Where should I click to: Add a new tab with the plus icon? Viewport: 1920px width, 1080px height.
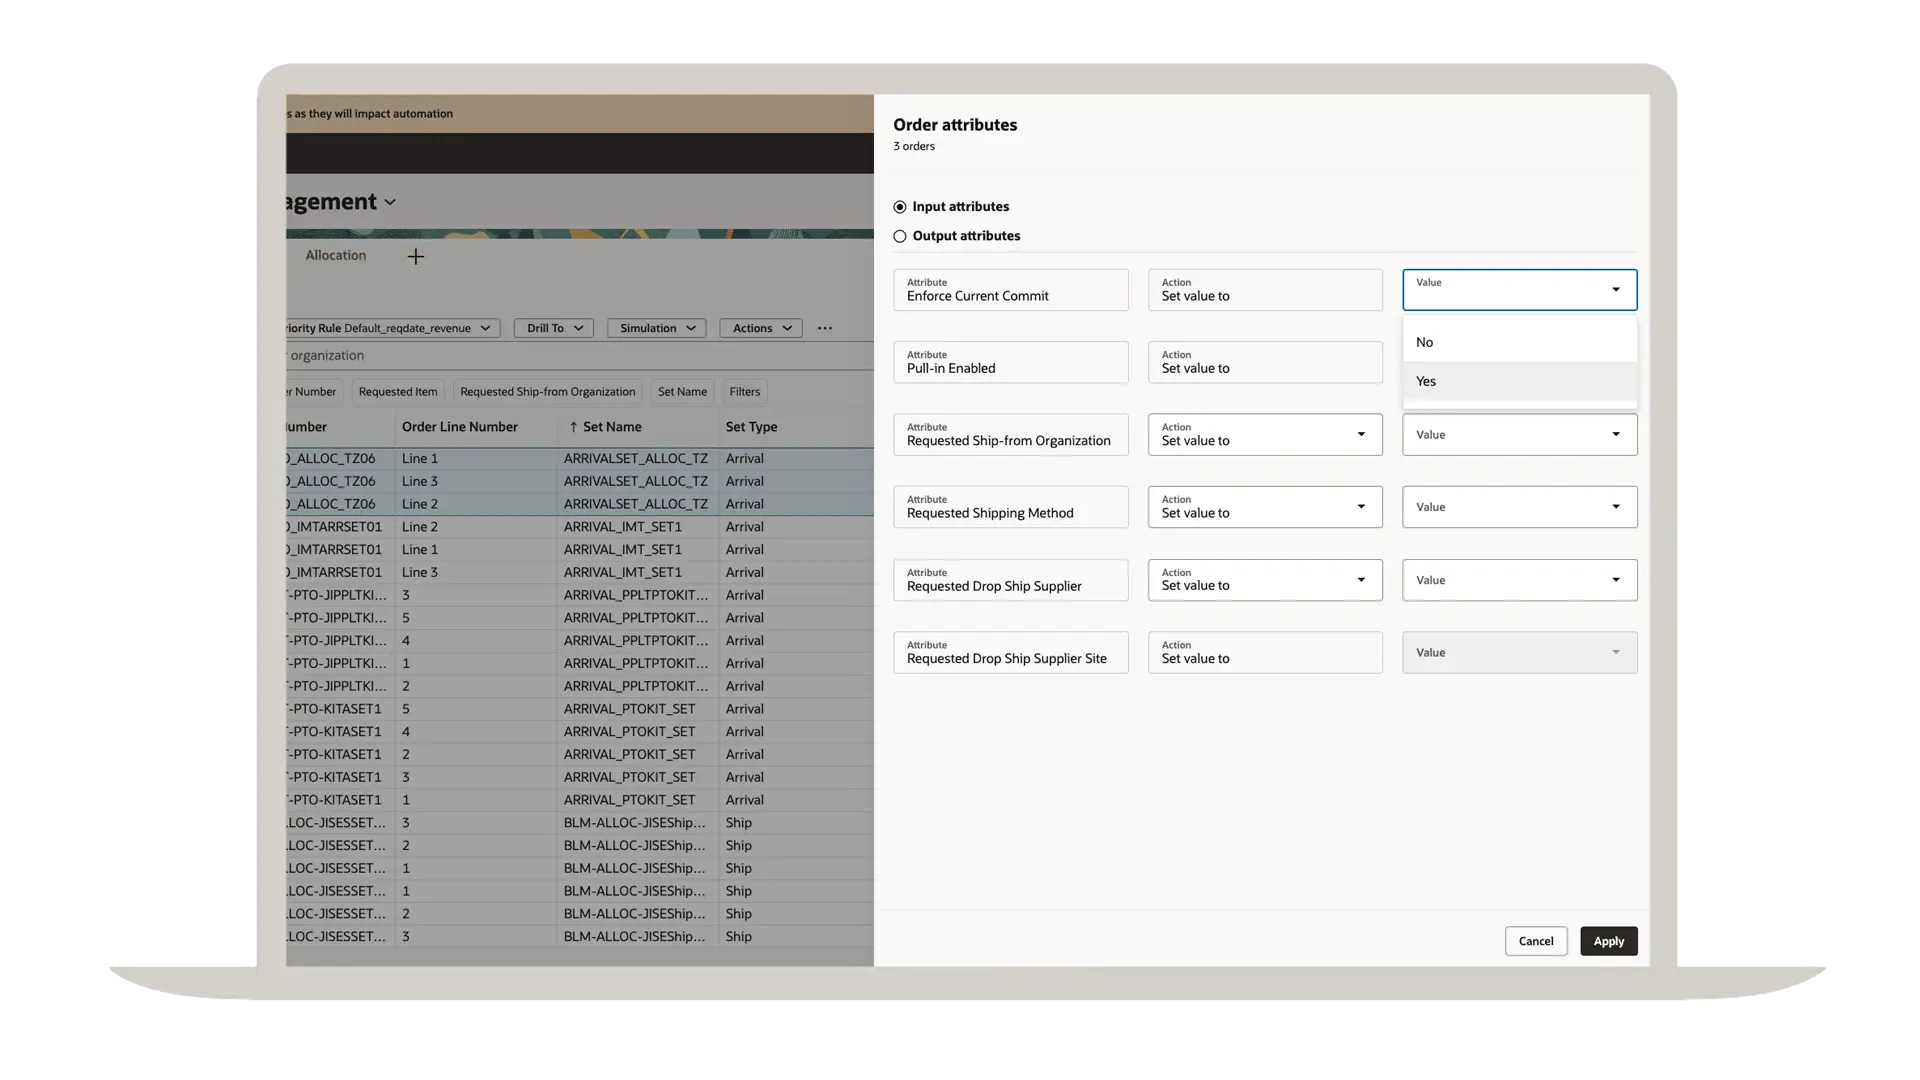tap(415, 256)
